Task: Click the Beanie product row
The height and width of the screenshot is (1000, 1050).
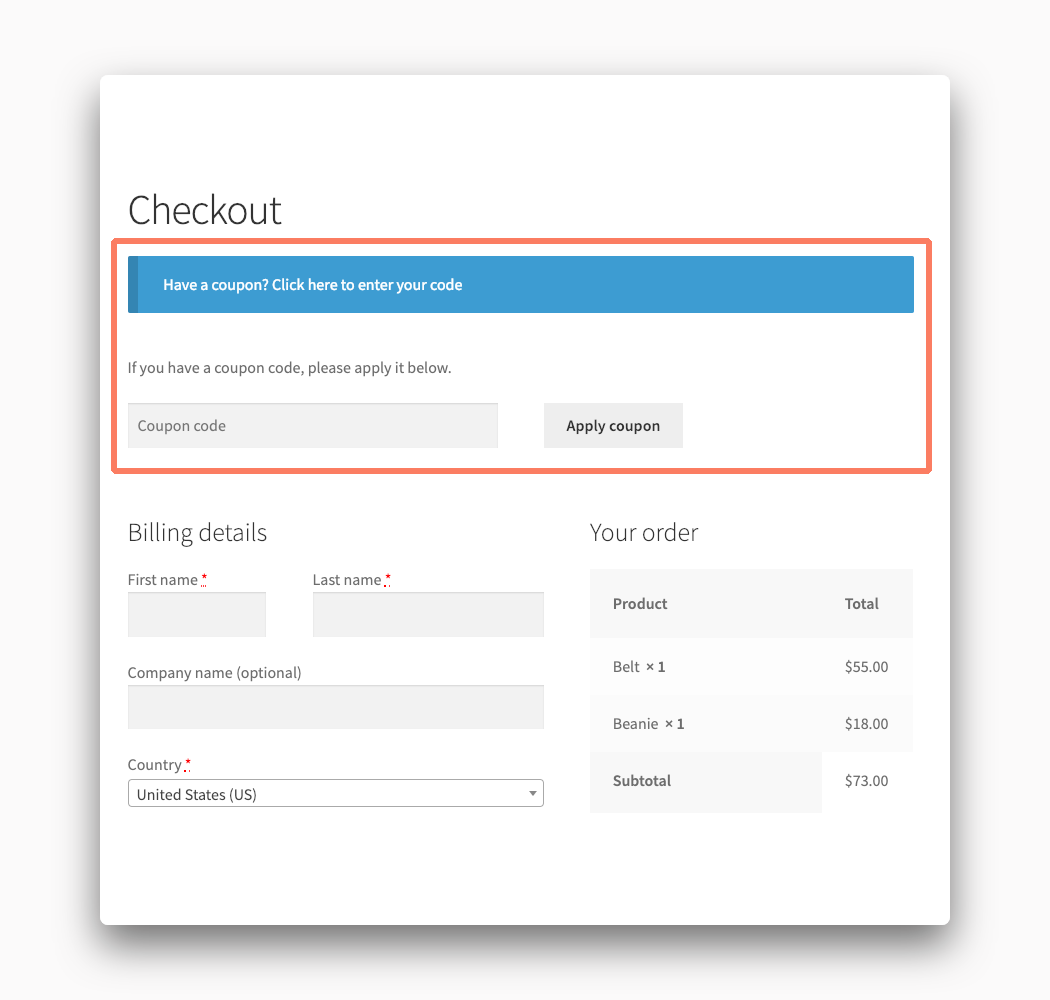Action: 649,723
